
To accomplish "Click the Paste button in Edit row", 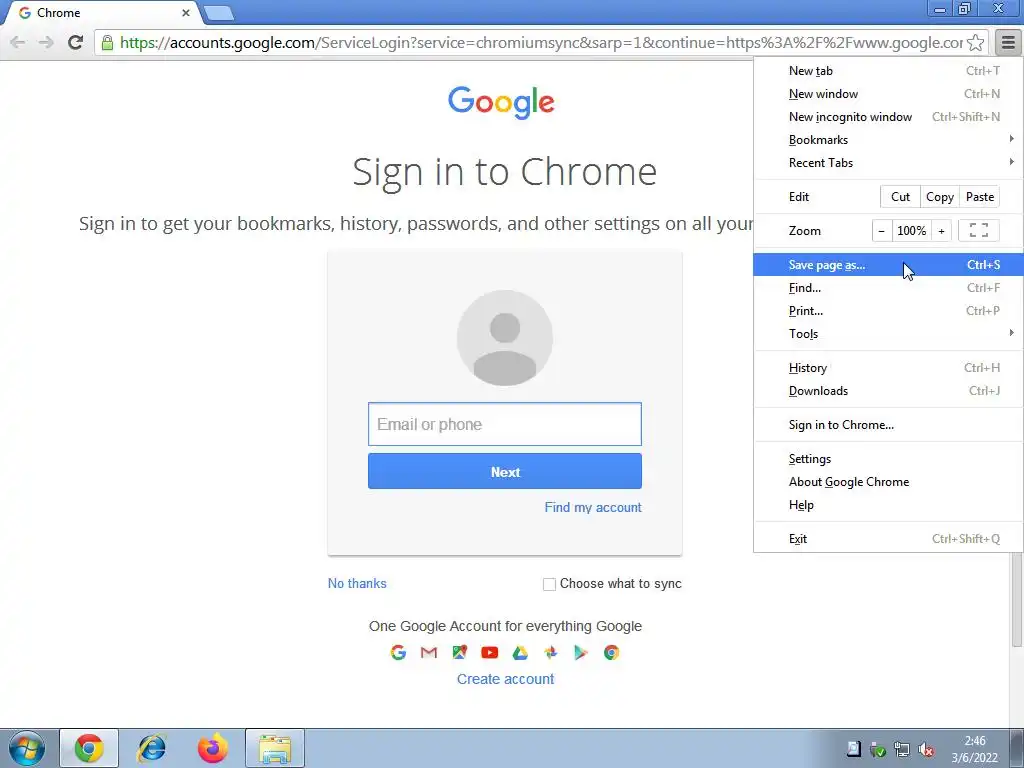I will [980, 197].
